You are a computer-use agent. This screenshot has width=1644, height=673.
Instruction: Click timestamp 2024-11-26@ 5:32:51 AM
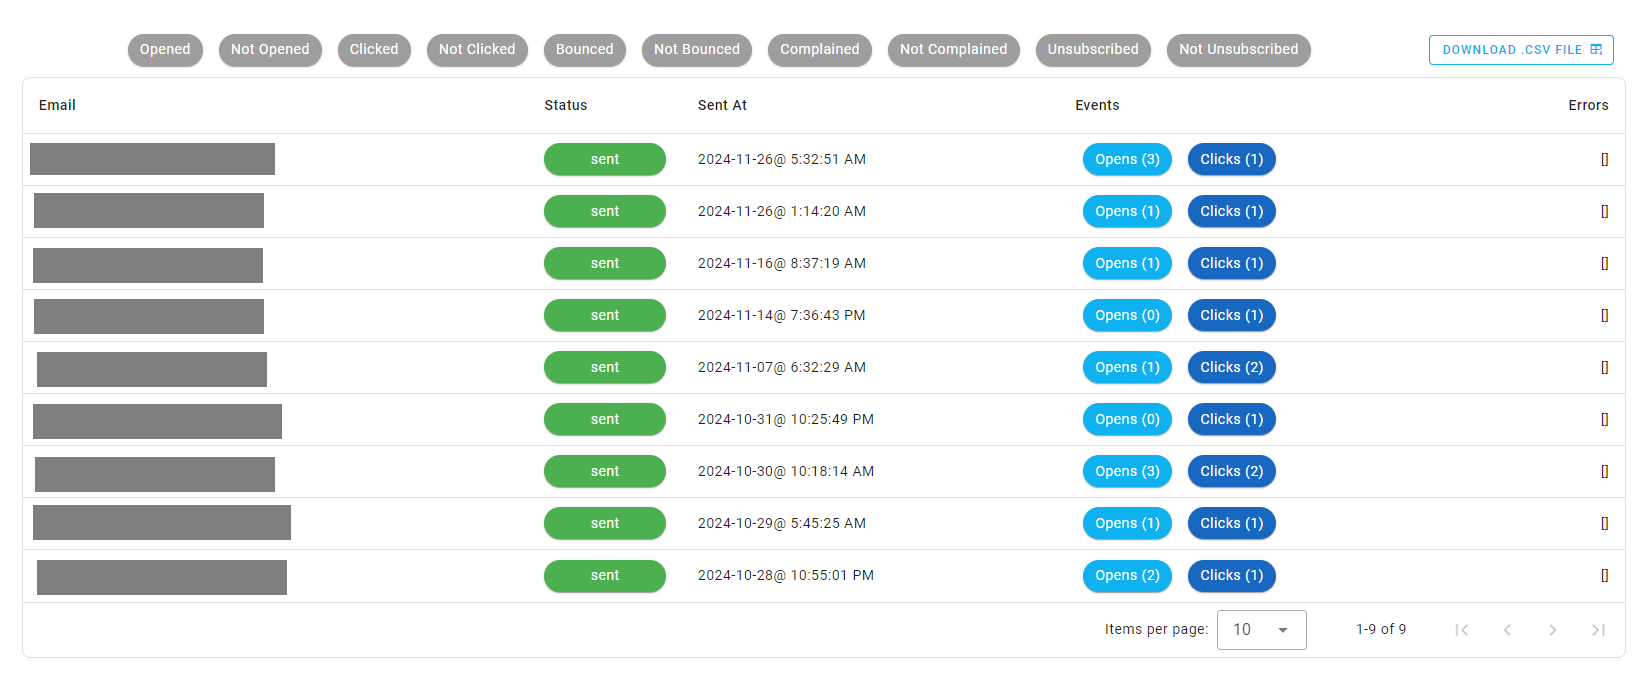[x=782, y=159]
